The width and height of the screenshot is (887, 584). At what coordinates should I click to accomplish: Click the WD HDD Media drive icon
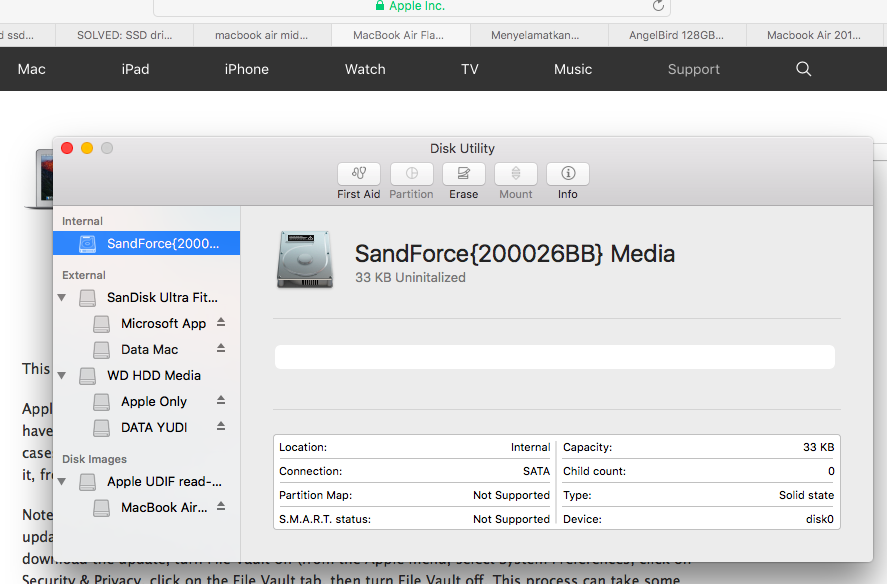pyautogui.click(x=87, y=376)
